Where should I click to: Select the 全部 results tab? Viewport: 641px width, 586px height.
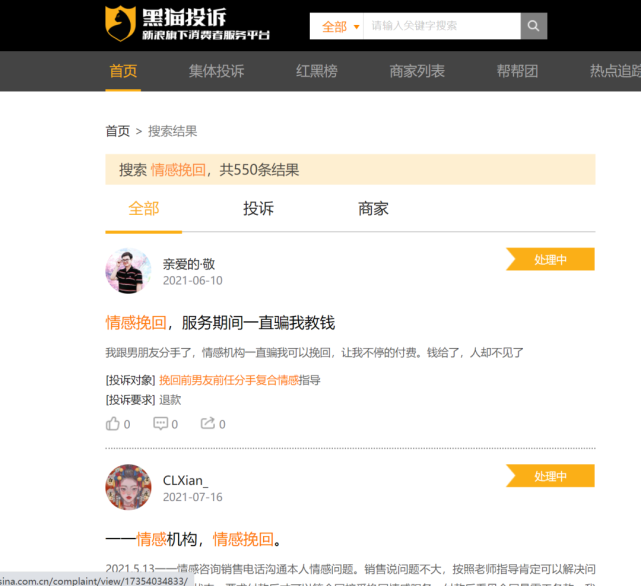(x=143, y=209)
